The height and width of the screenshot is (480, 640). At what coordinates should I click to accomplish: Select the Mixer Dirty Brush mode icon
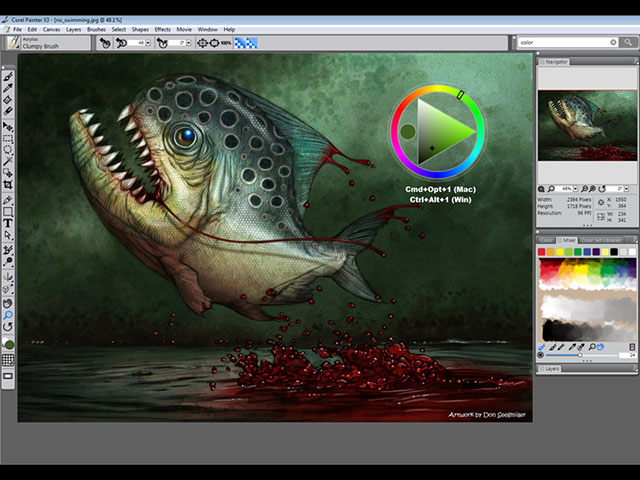(x=542, y=347)
